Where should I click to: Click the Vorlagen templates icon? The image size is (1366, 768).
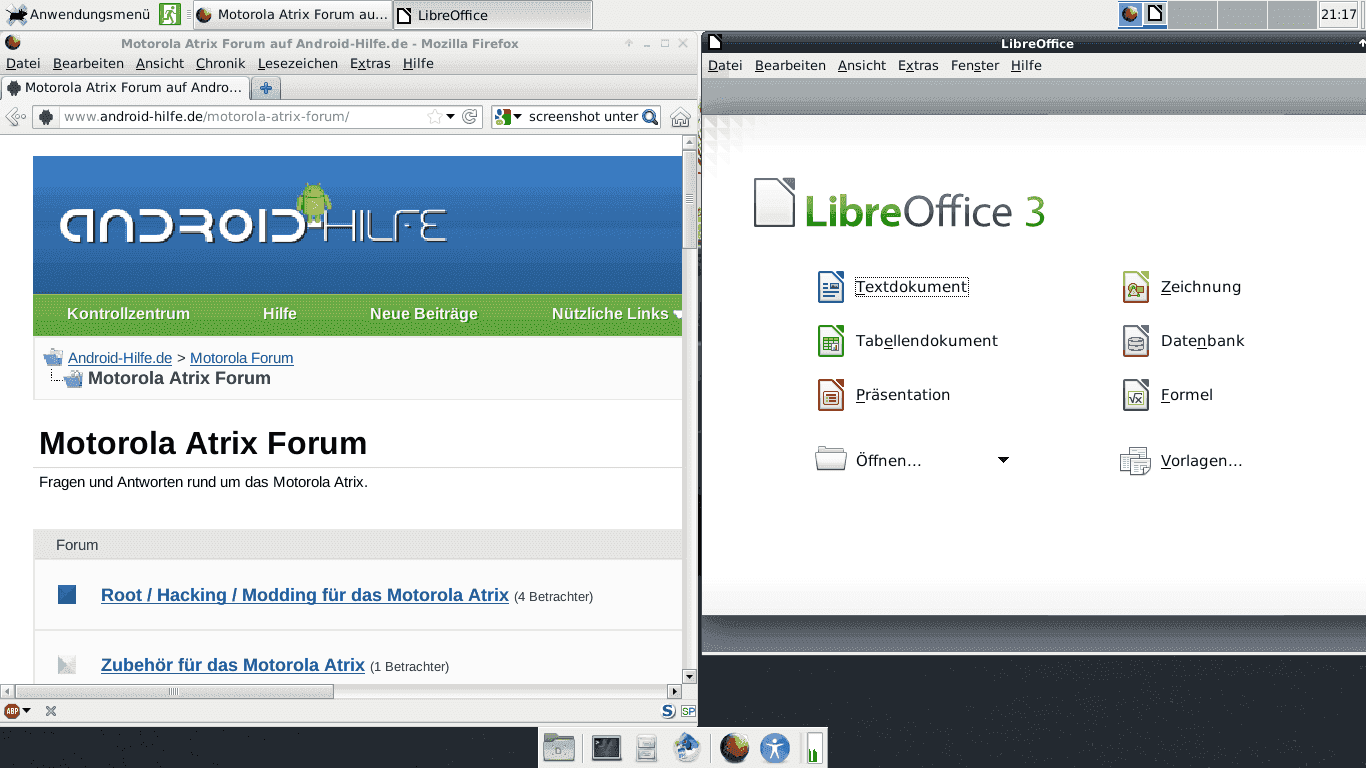[1136, 461]
